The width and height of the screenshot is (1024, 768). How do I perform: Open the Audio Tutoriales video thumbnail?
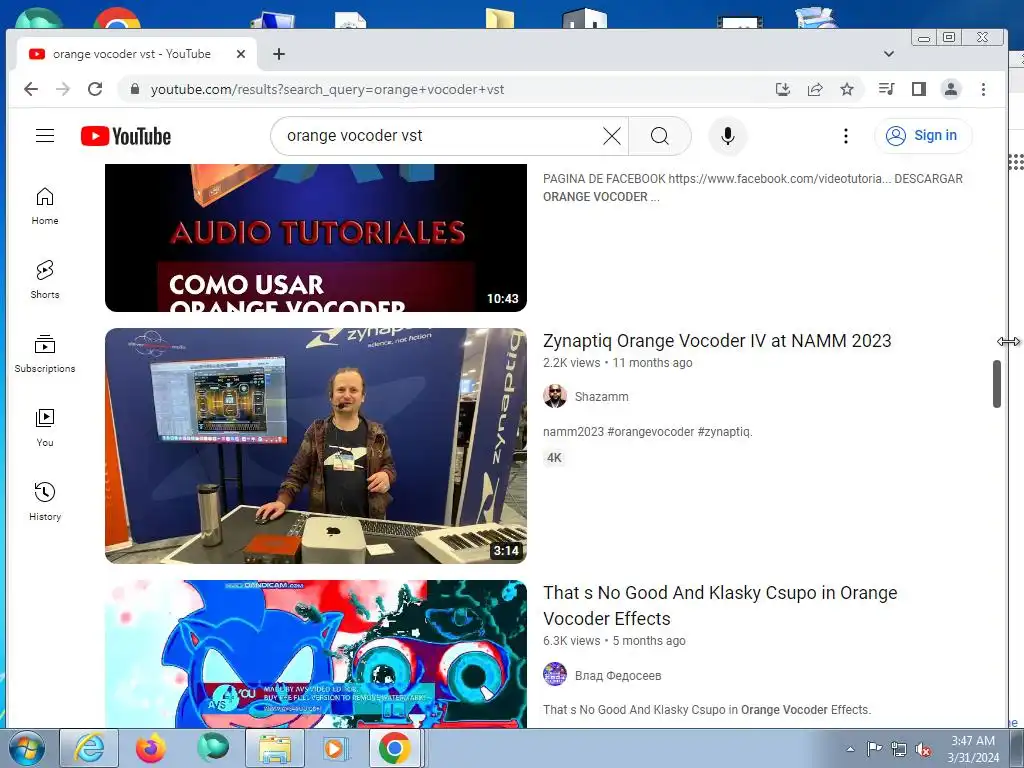pos(315,238)
